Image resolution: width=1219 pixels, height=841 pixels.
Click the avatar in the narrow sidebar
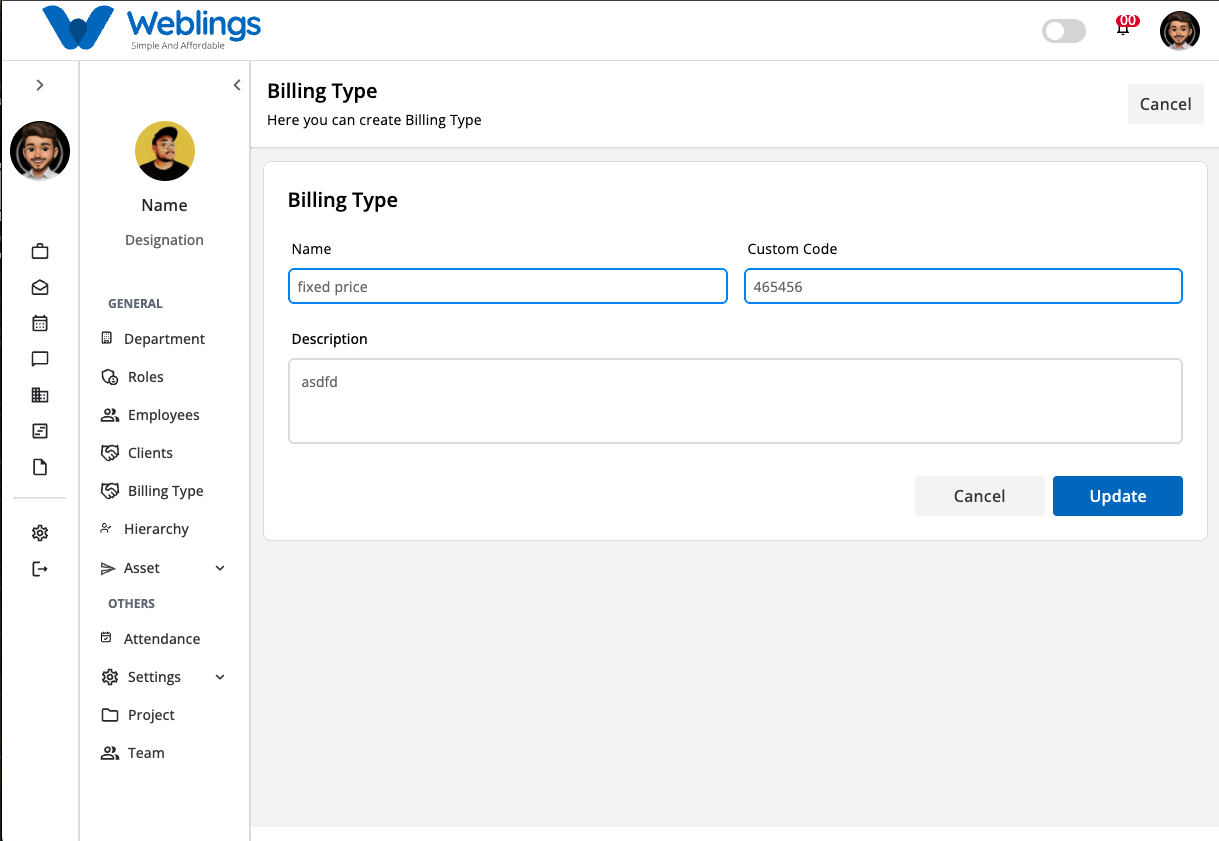pos(40,151)
